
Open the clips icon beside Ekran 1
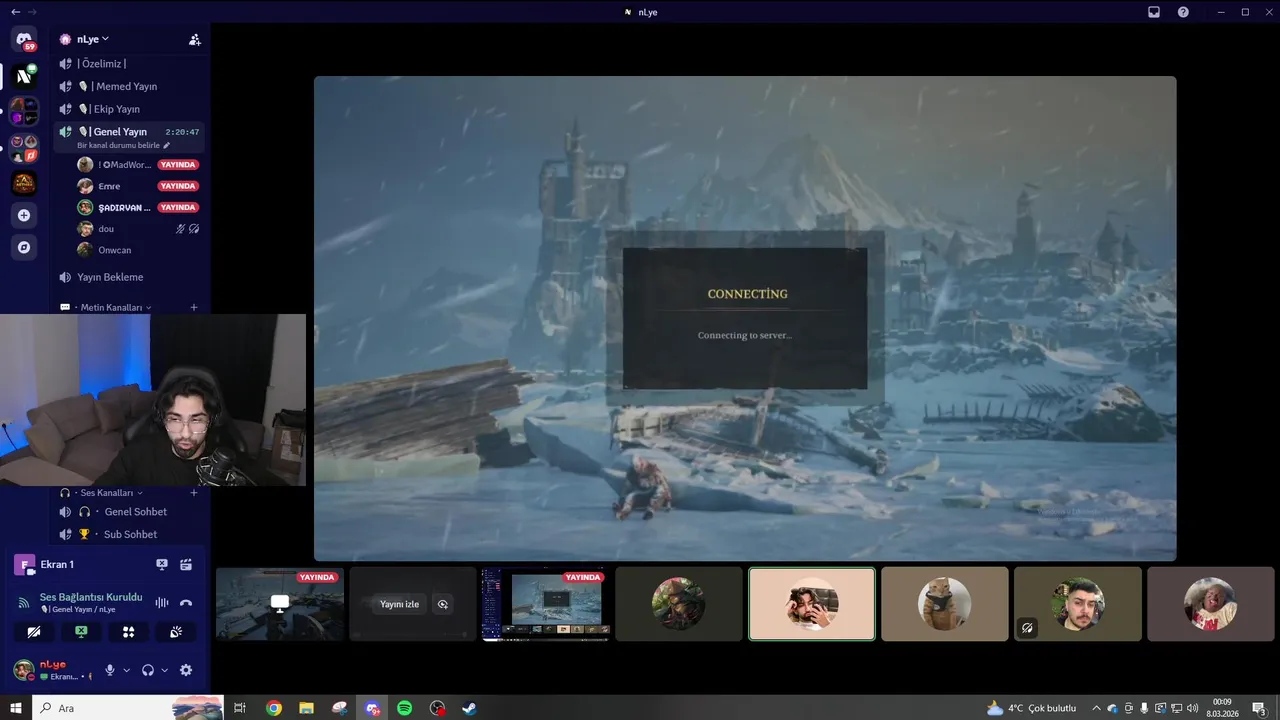(x=185, y=564)
